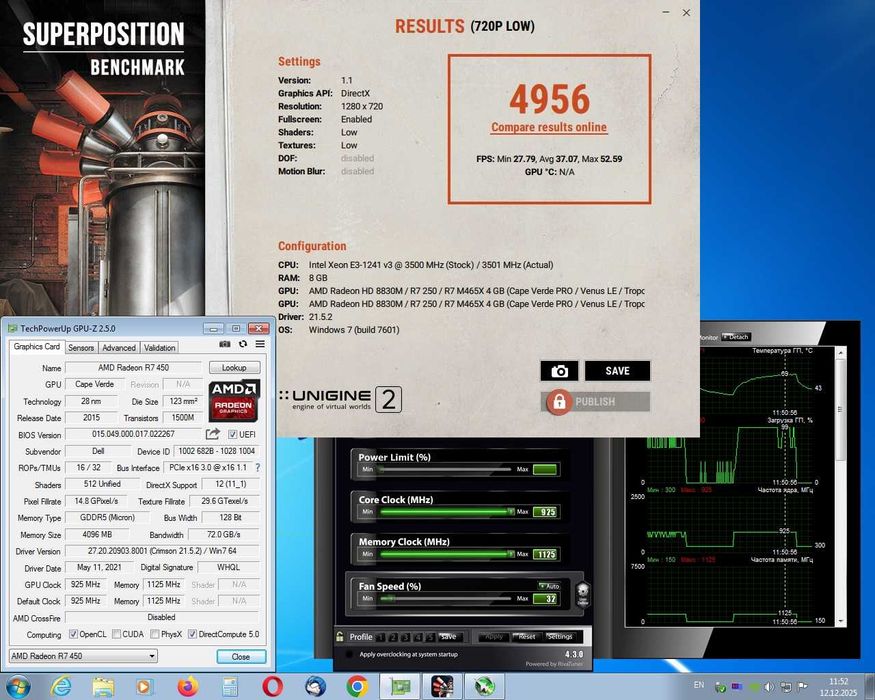Toggle the CUDA checkbox
Image resolution: width=875 pixels, height=700 pixels.
coord(117,634)
